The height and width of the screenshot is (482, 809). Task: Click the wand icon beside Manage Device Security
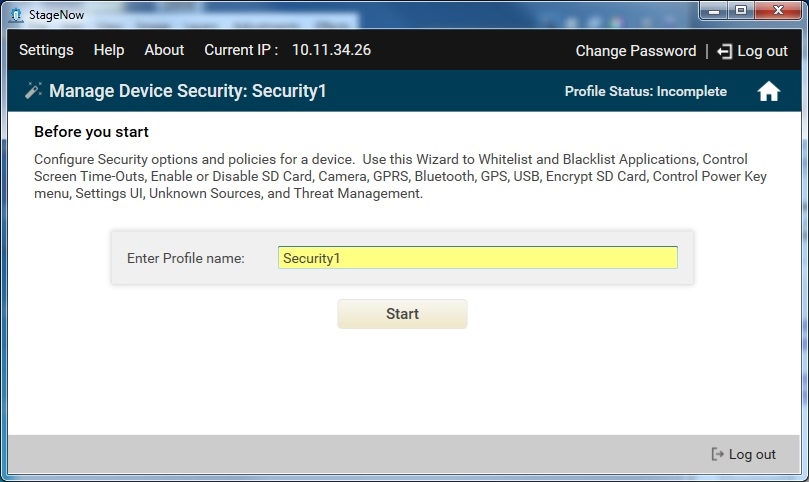[x=33, y=91]
